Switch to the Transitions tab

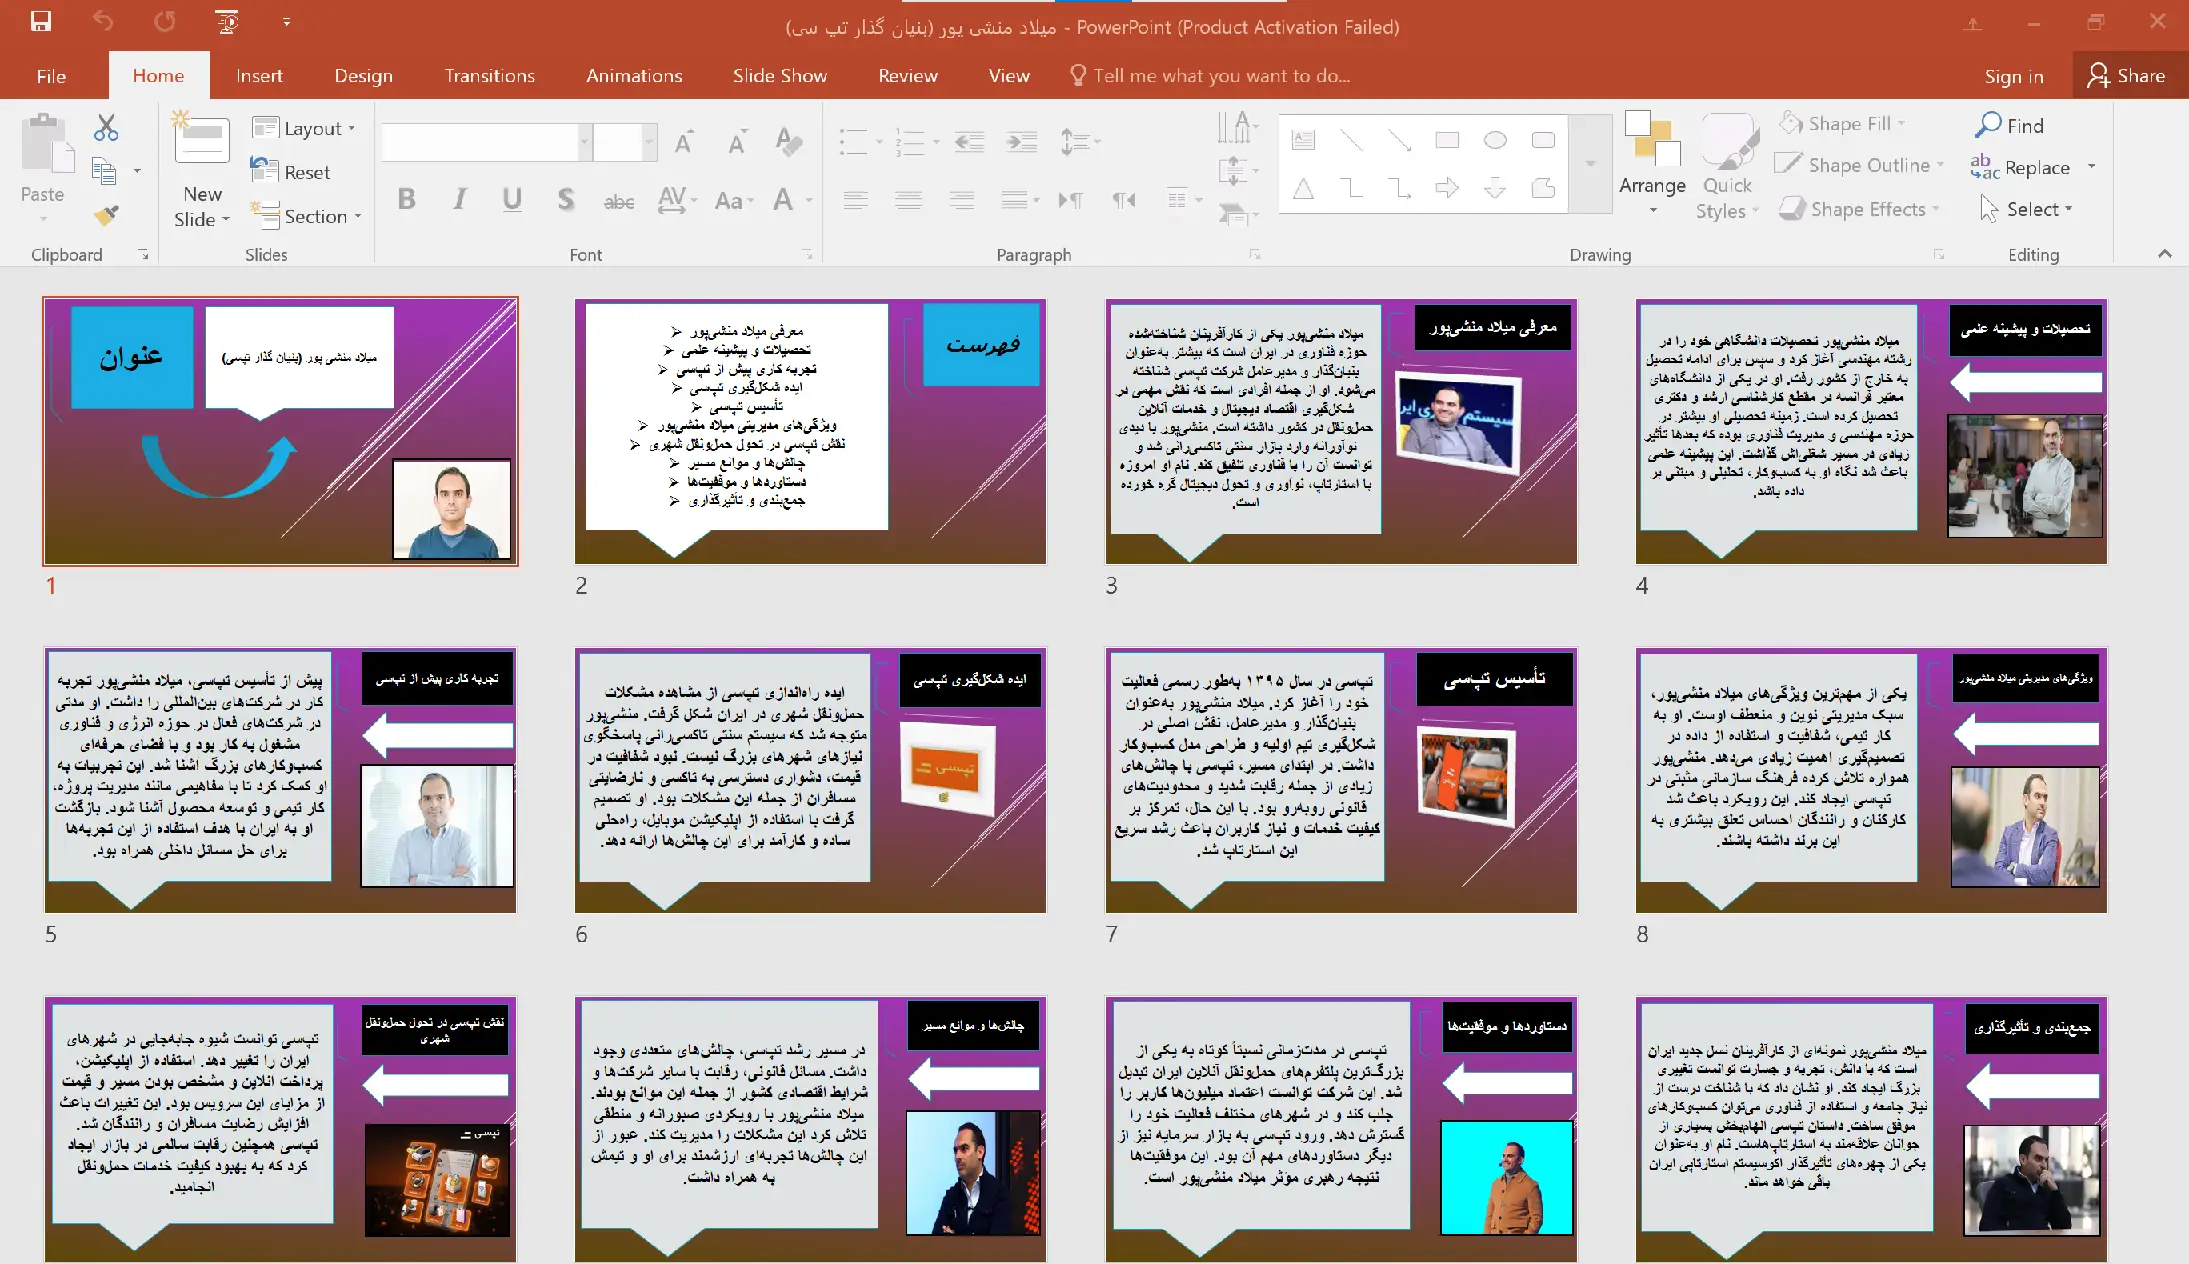click(489, 76)
